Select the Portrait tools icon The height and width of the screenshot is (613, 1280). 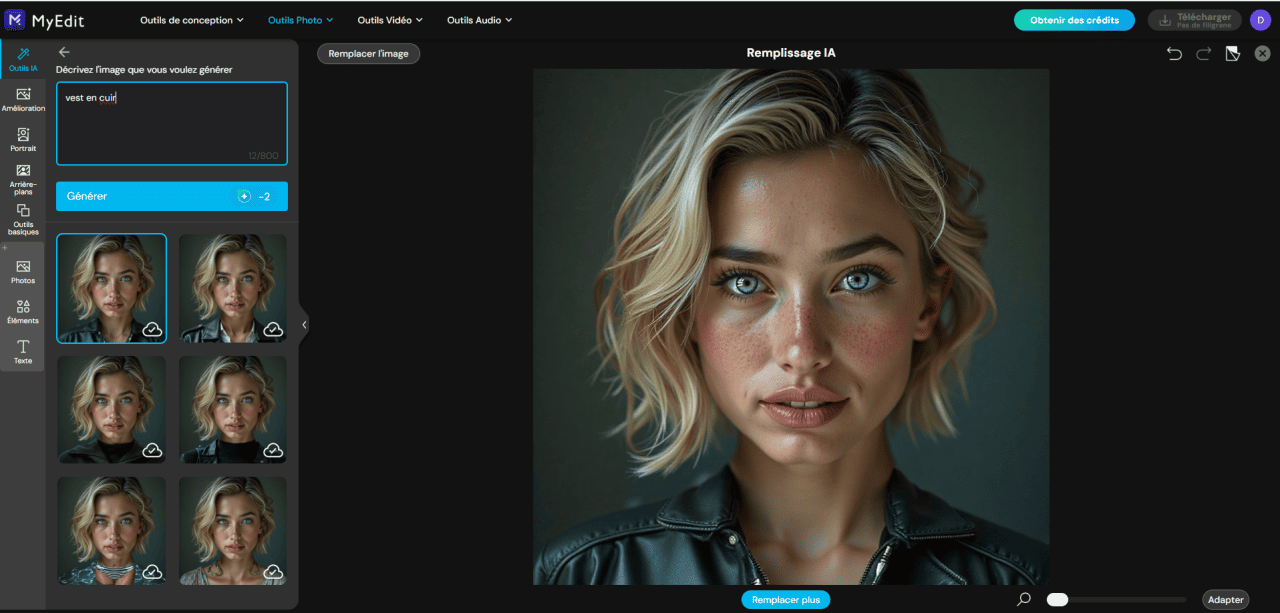[23, 139]
